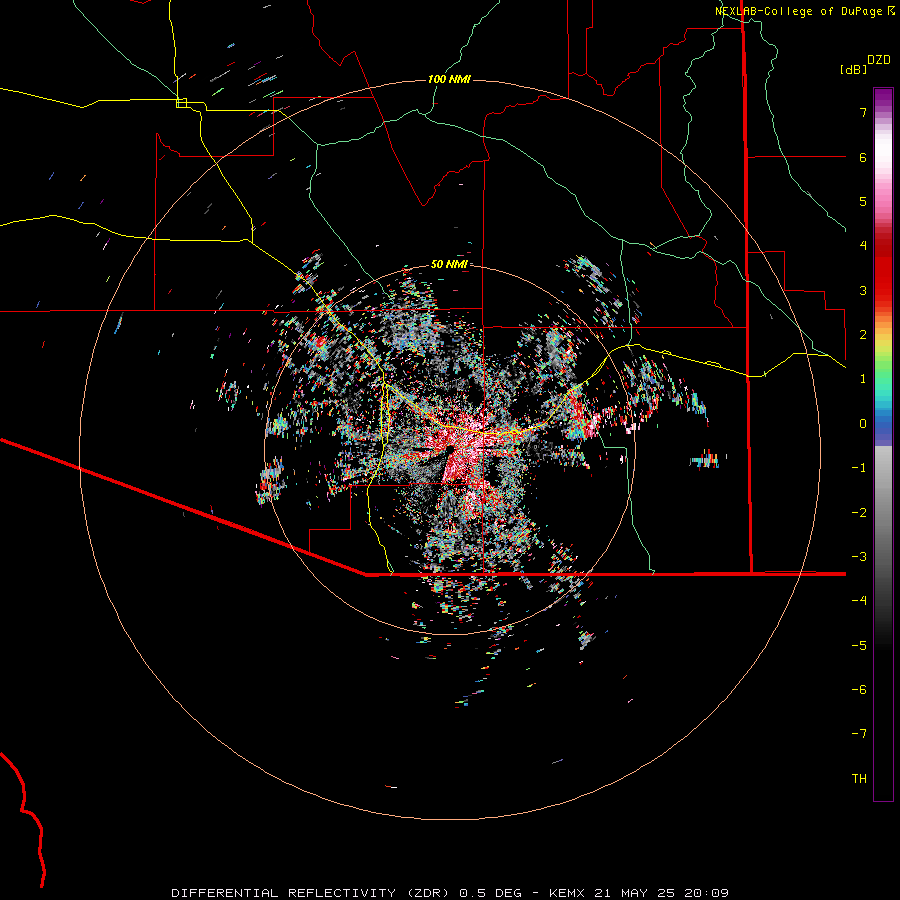The image size is (900, 900).
Task: Click the 6 dB color scale label
Action: (x=863, y=157)
